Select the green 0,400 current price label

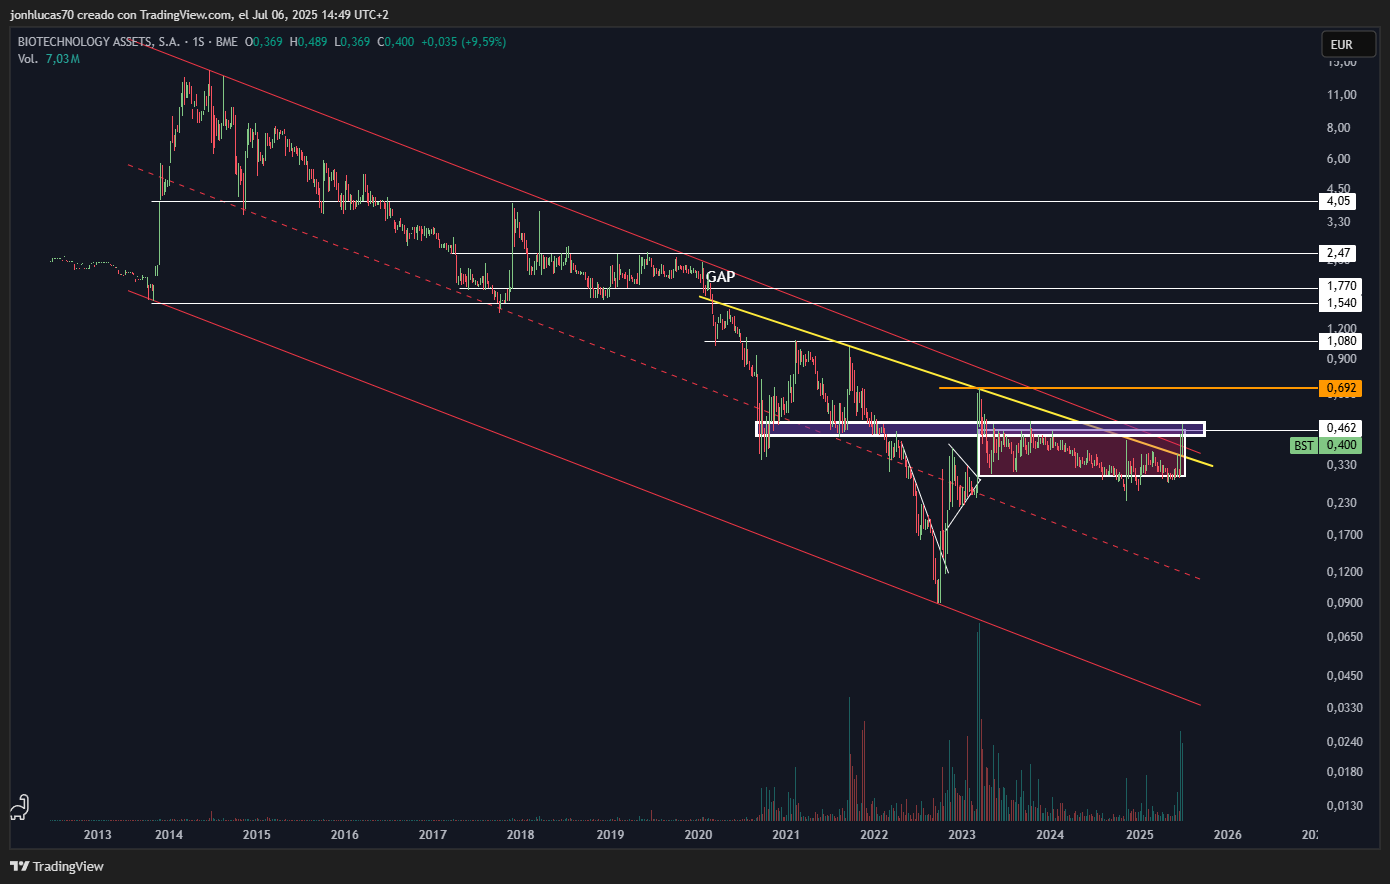(1341, 445)
